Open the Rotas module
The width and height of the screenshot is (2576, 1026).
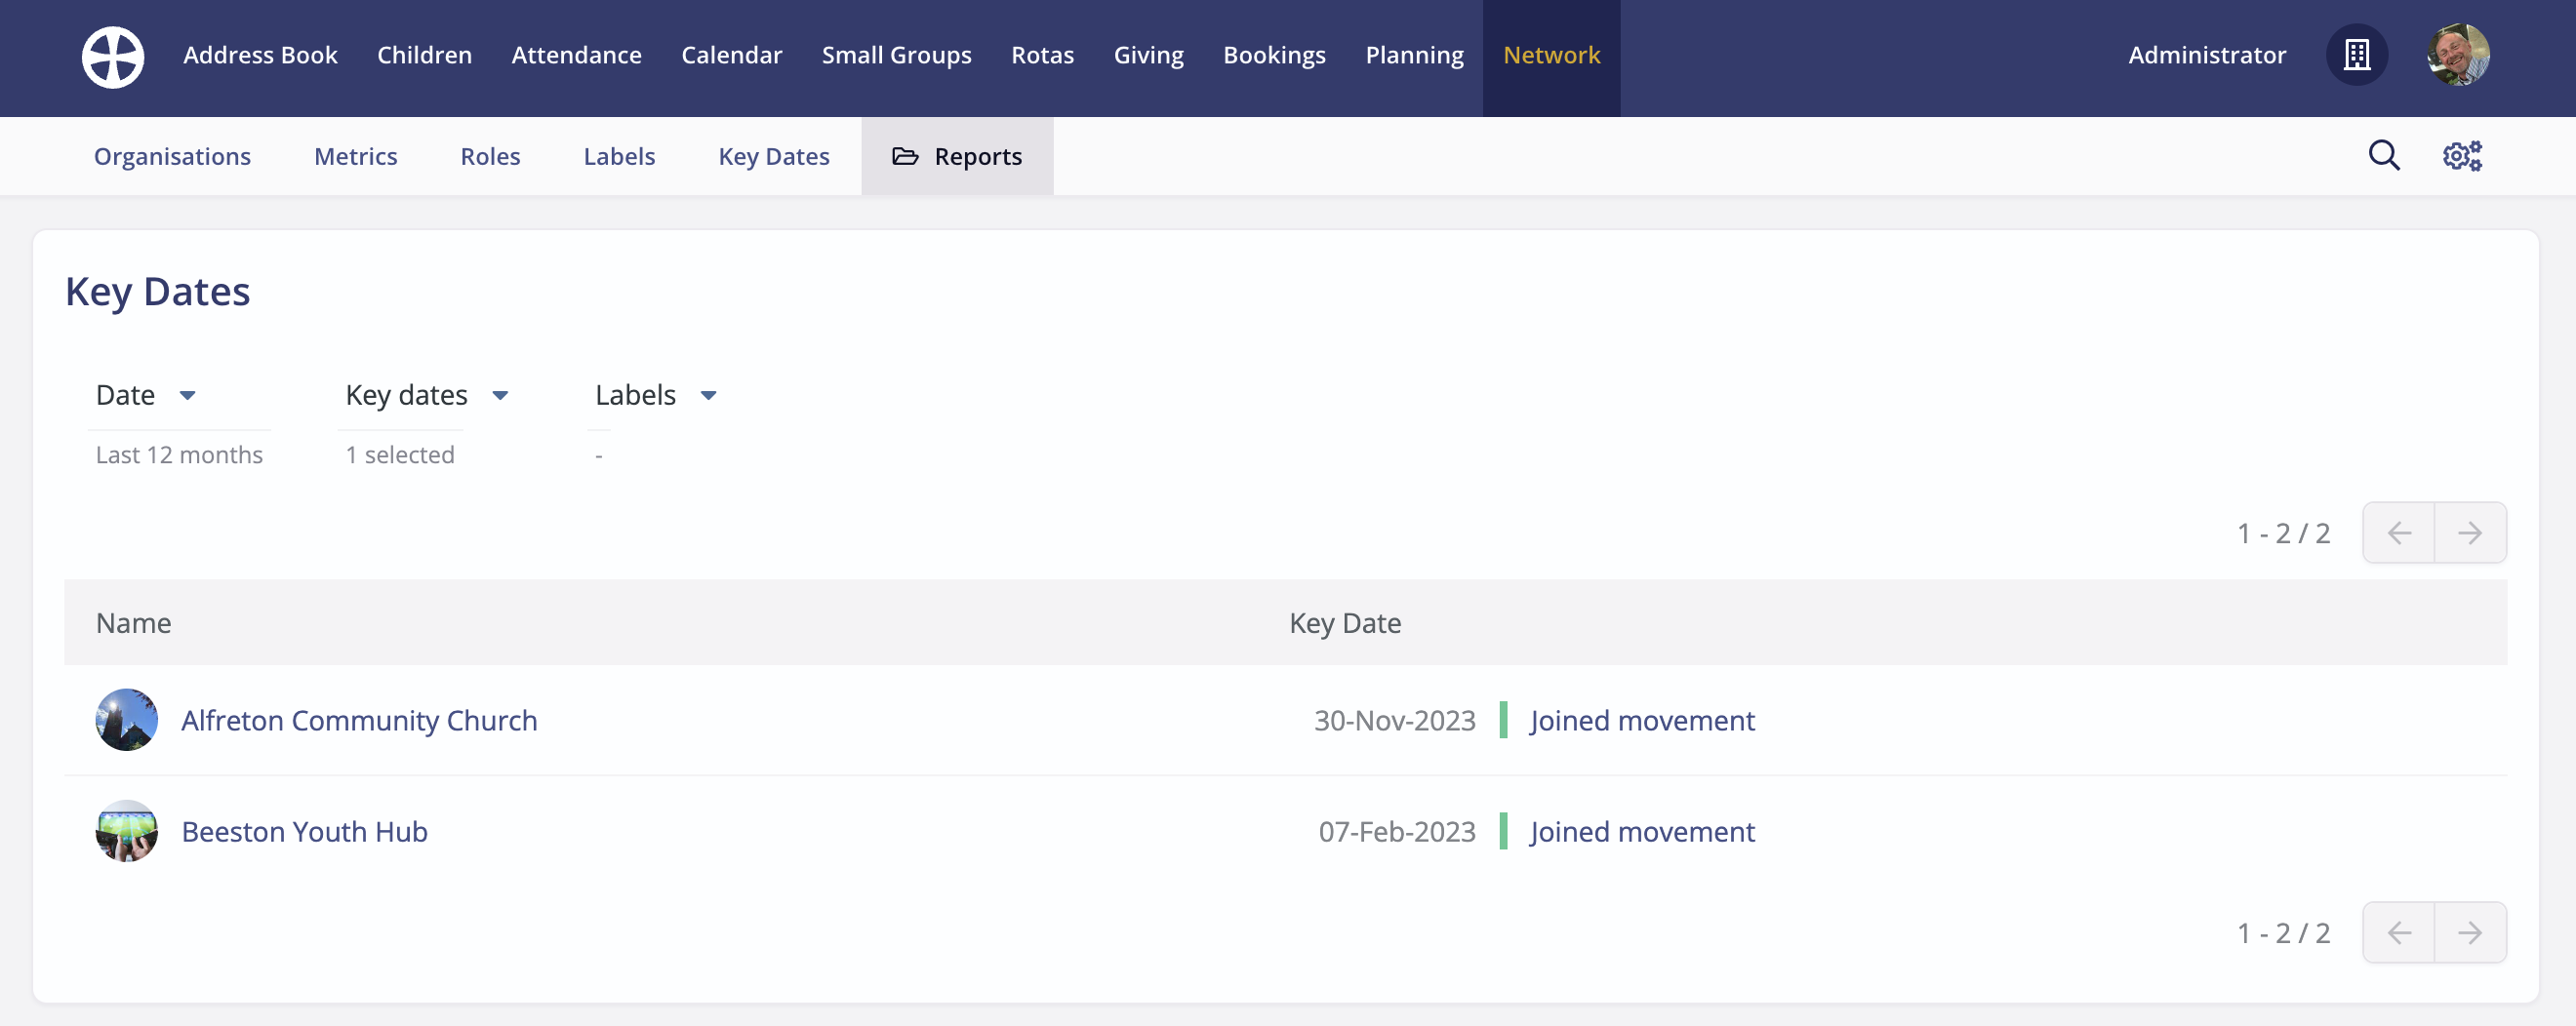coord(1042,55)
